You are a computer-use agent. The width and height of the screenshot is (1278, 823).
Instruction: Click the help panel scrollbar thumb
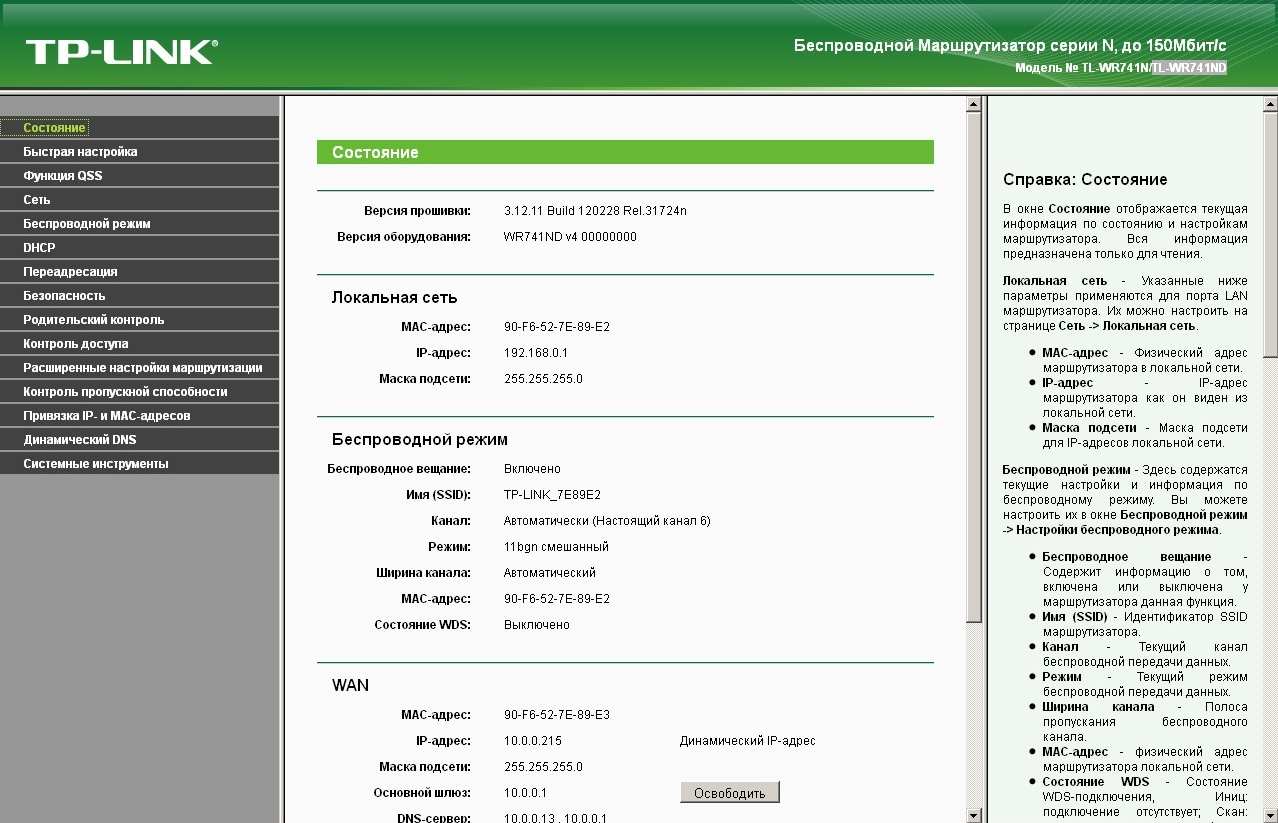1269,235
